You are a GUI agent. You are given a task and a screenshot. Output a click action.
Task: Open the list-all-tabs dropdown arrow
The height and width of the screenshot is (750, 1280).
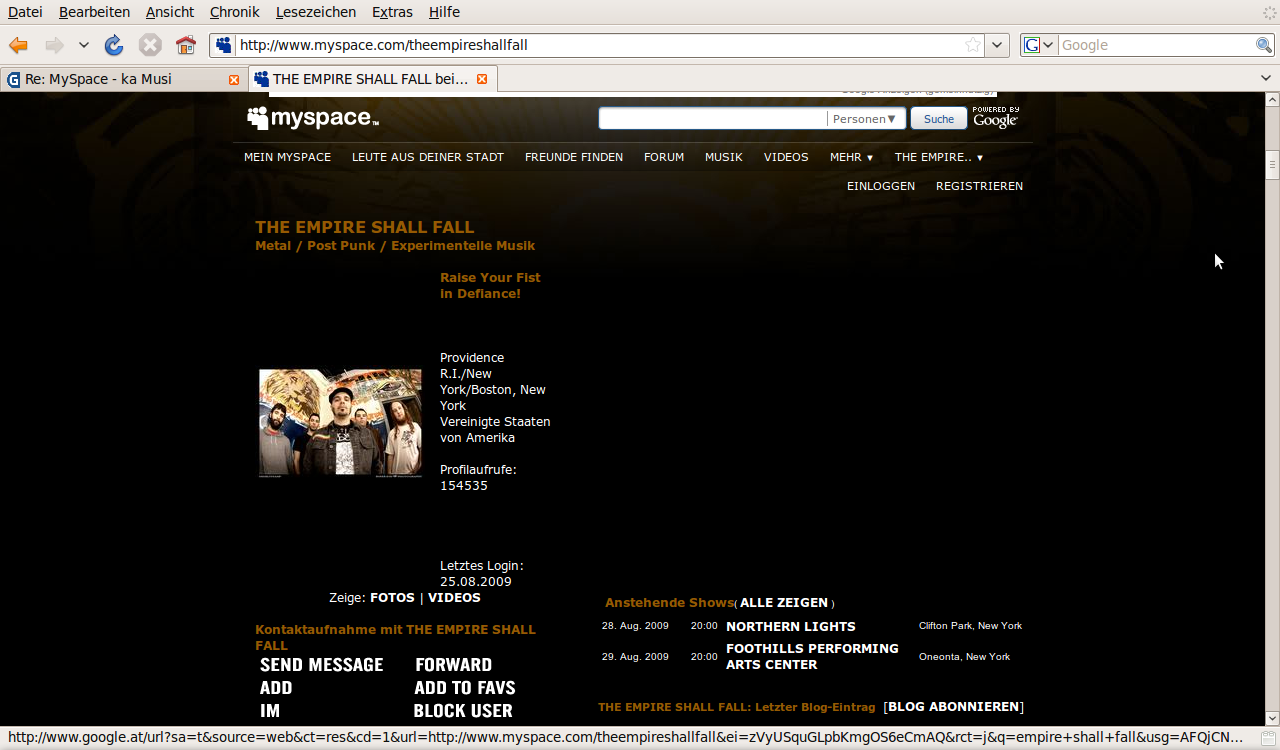tap(1266, 78)
